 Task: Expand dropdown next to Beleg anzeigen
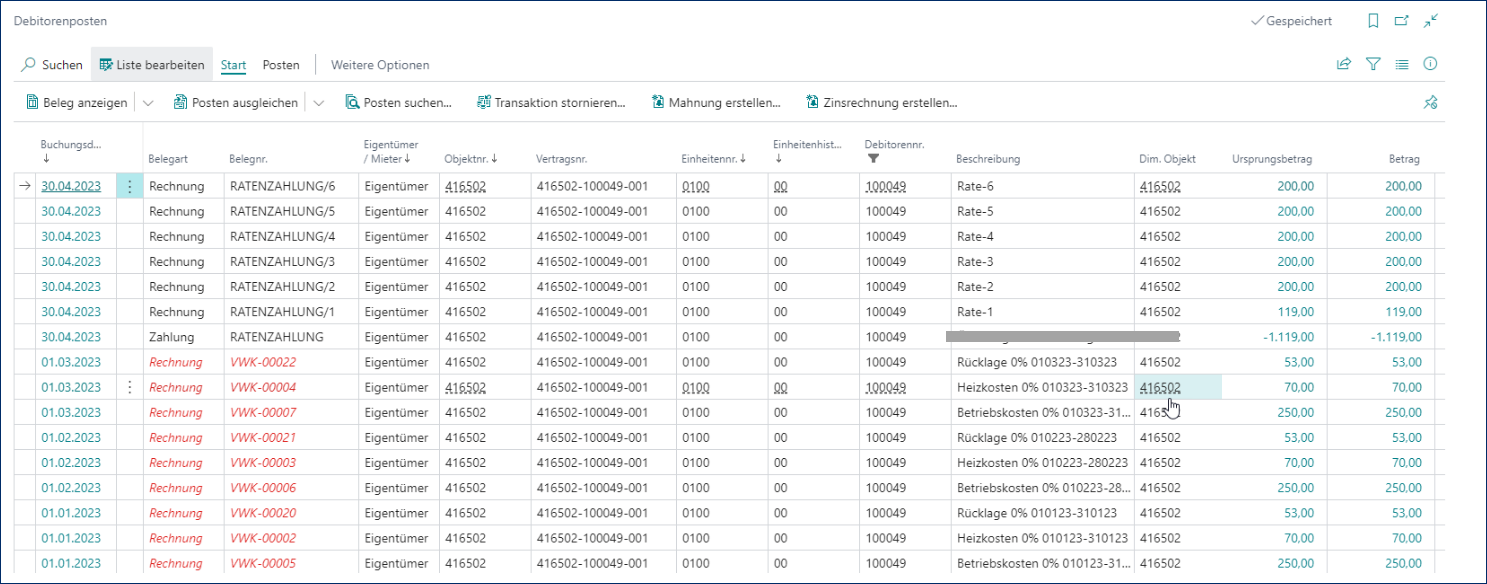(x=148, y=102)
